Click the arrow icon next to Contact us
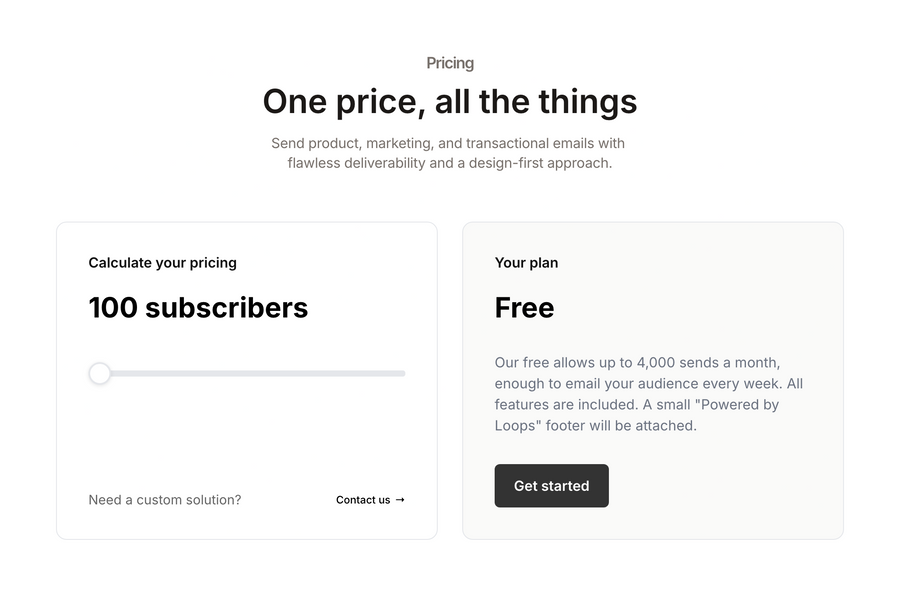This screenshot has width=900, height=596. (x=400, y=500)
